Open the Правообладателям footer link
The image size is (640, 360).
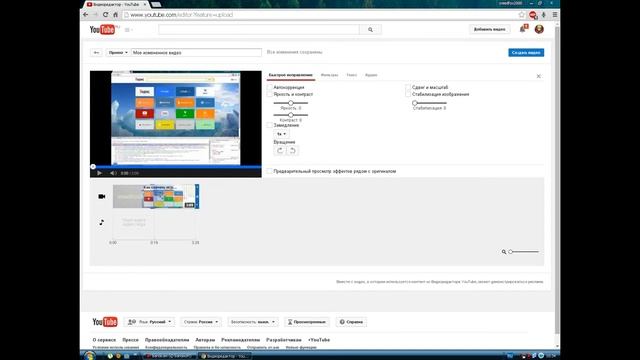click(167, 340)
